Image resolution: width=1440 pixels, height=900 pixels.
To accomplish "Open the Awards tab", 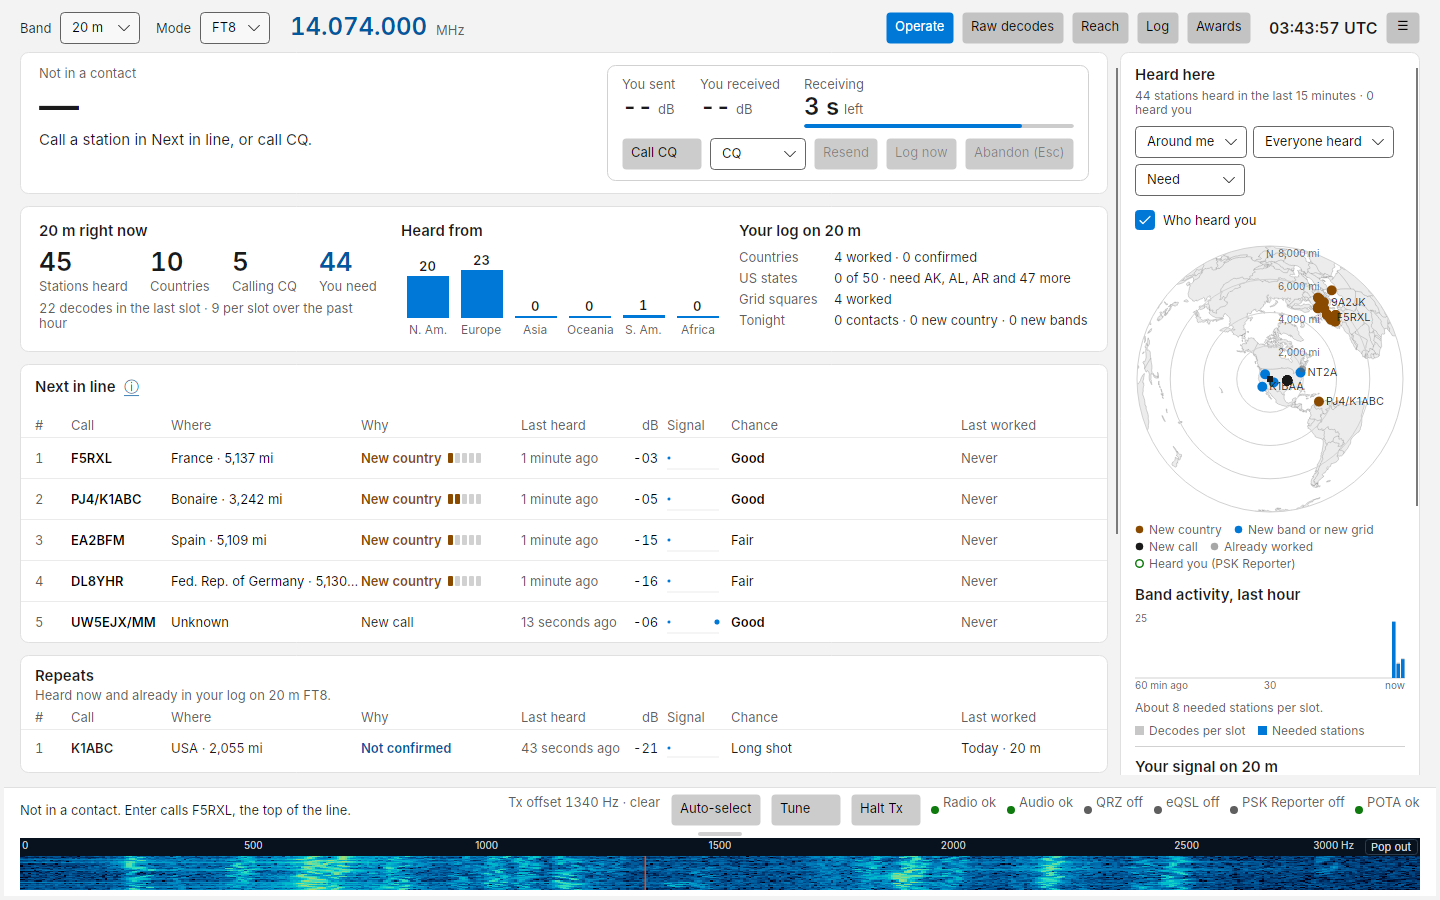I will click(x=1219, y=27).
